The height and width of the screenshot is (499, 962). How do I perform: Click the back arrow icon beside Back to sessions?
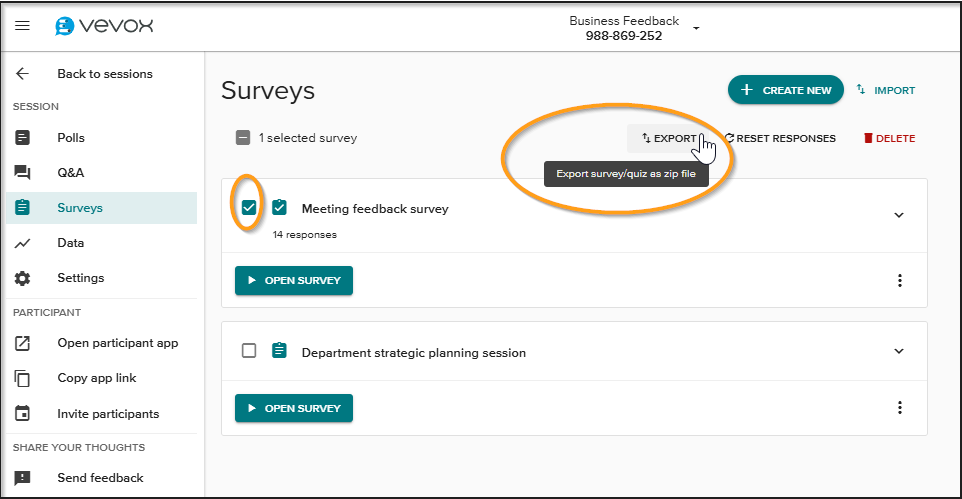coord(23,74)
